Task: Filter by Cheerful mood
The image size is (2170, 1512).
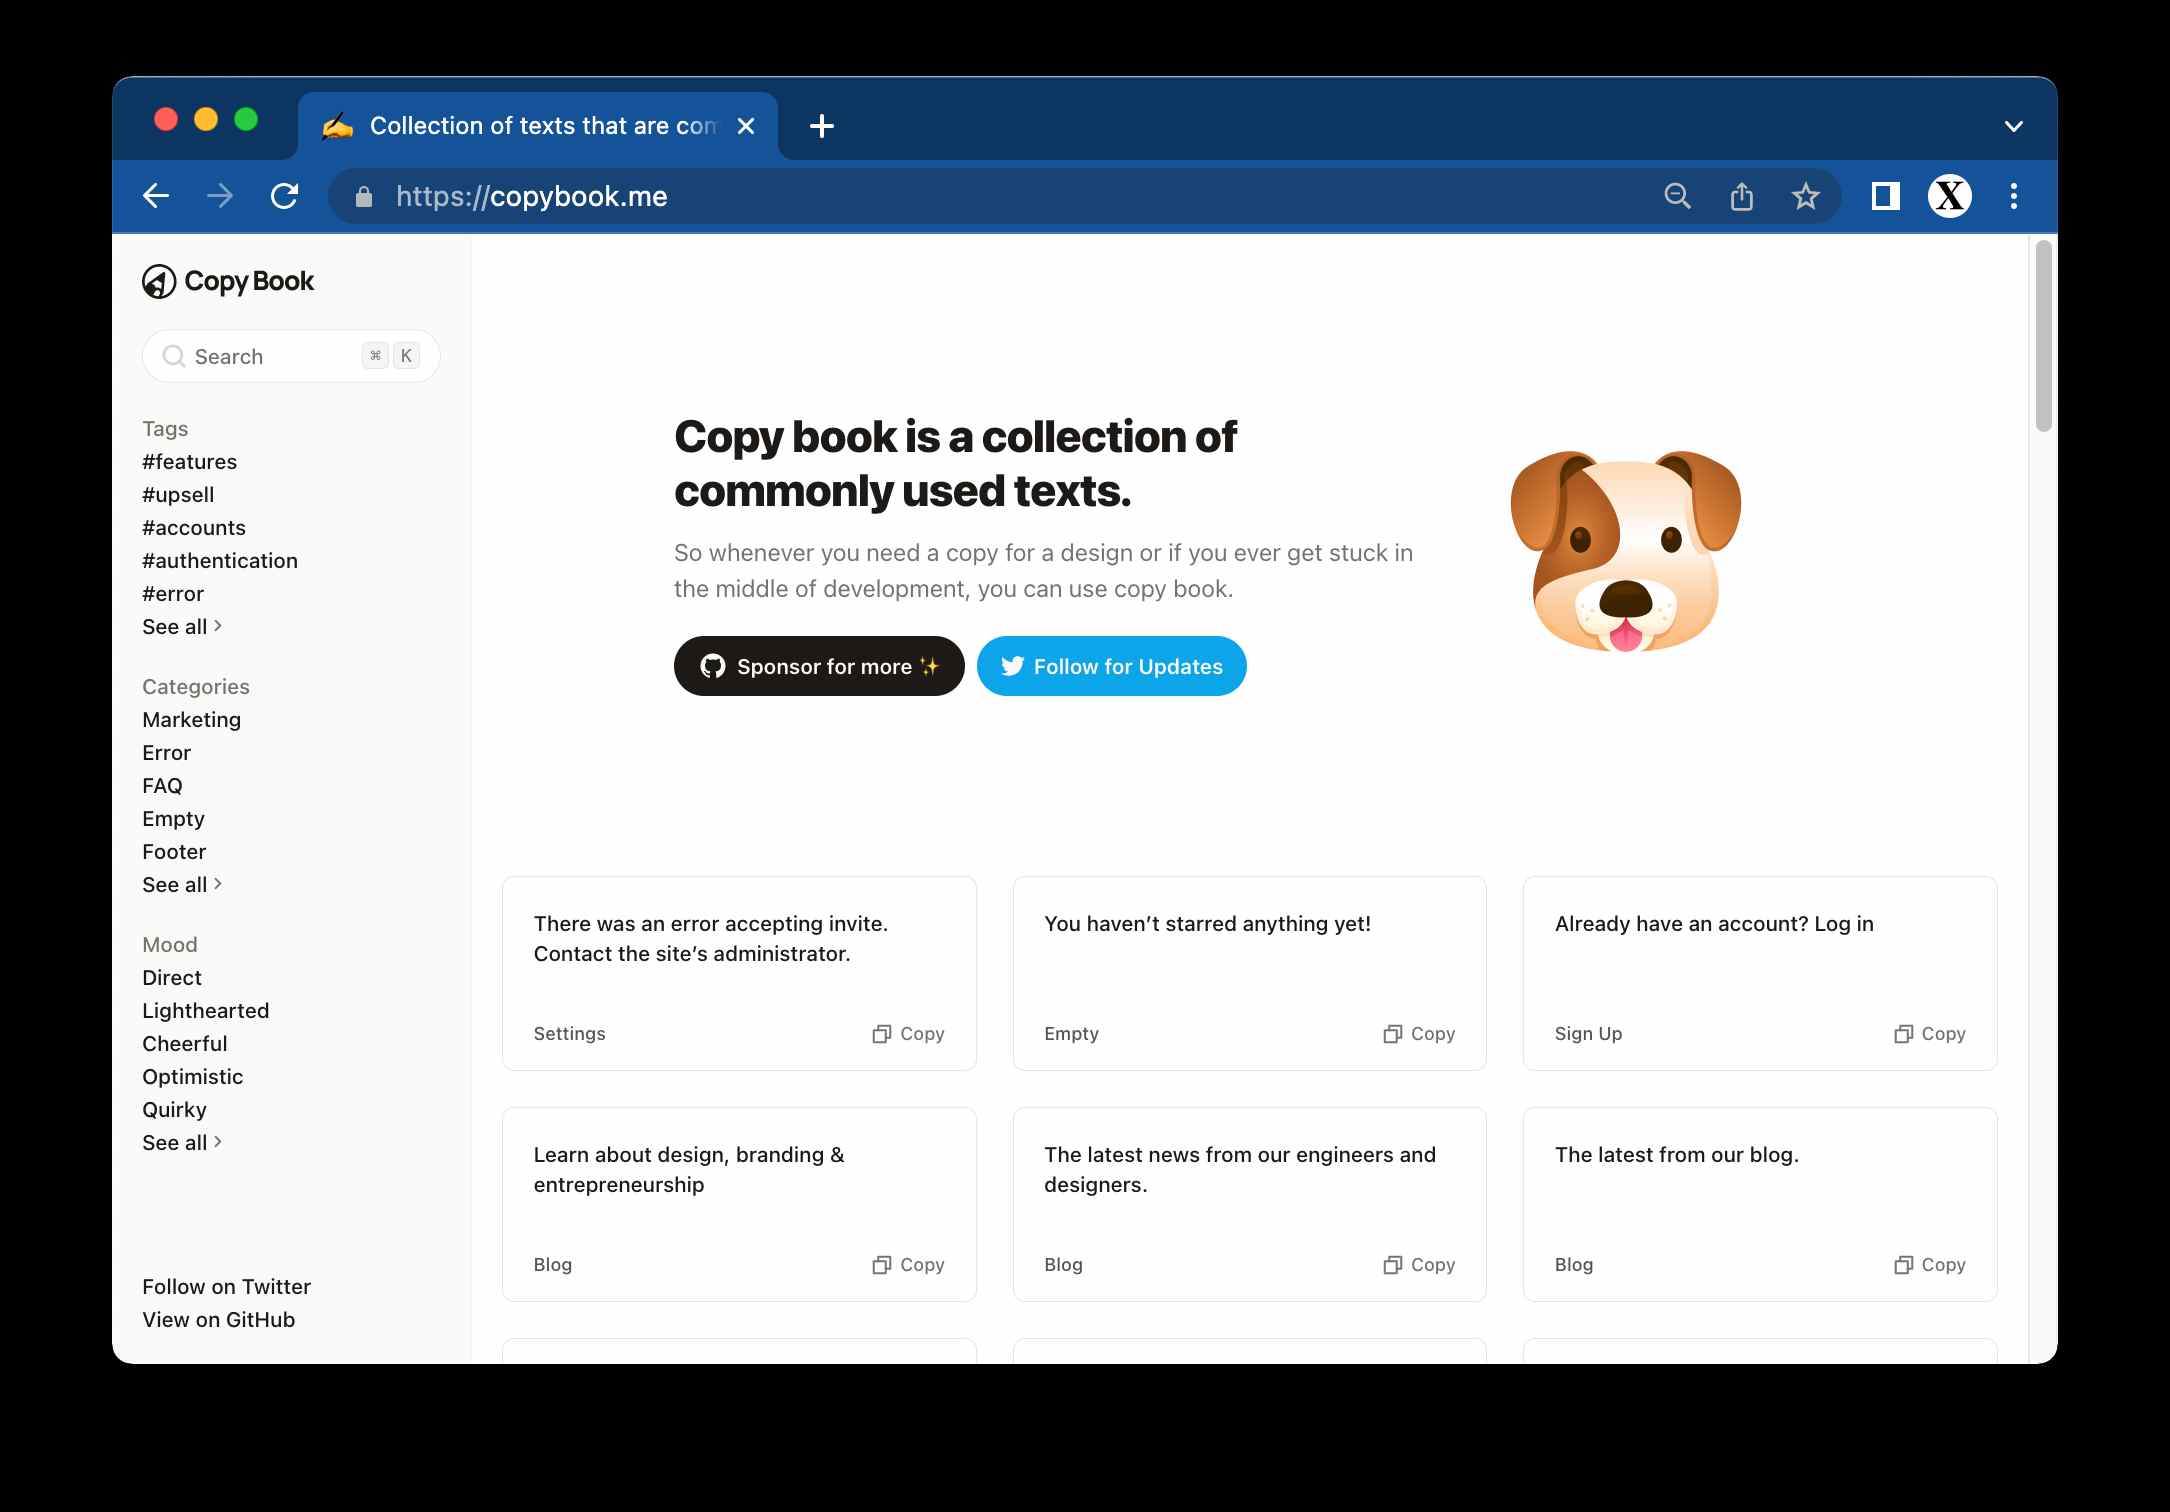Action: coord(185,1044)
